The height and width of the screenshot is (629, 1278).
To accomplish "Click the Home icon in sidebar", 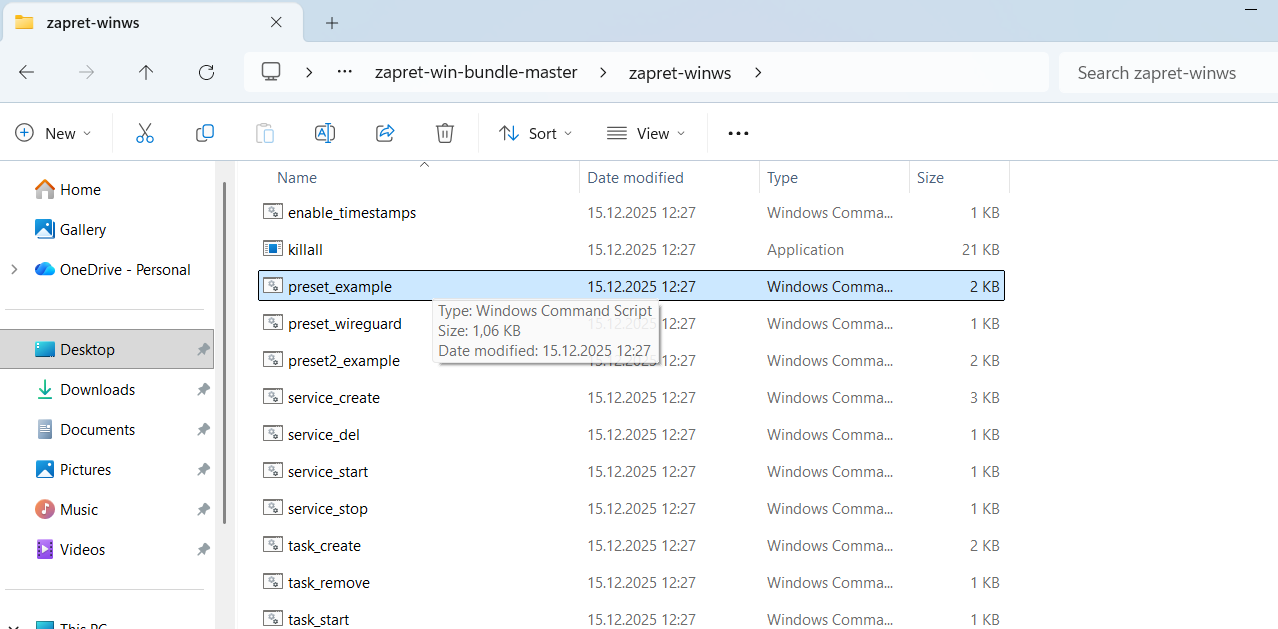I will click(45, 189).
